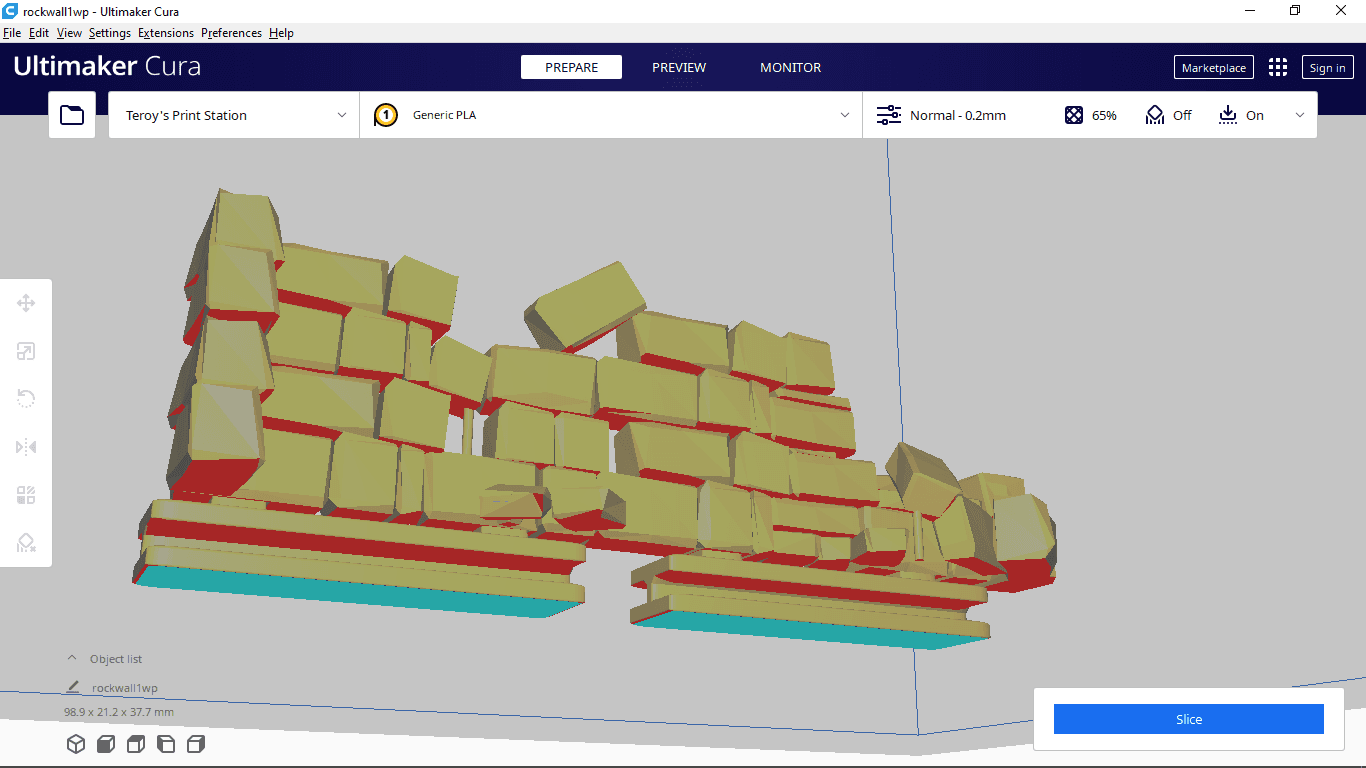Click the extruder 1 material icon
Screen dimensions: 1366x768
pos(386,115)
